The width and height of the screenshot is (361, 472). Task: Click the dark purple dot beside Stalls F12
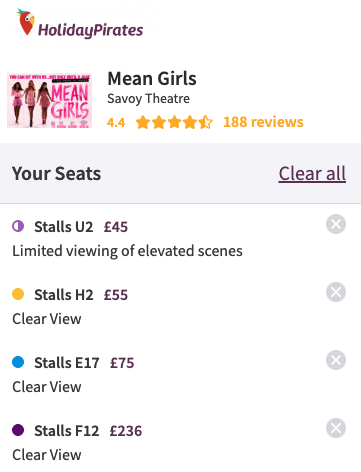click(18, 430)
